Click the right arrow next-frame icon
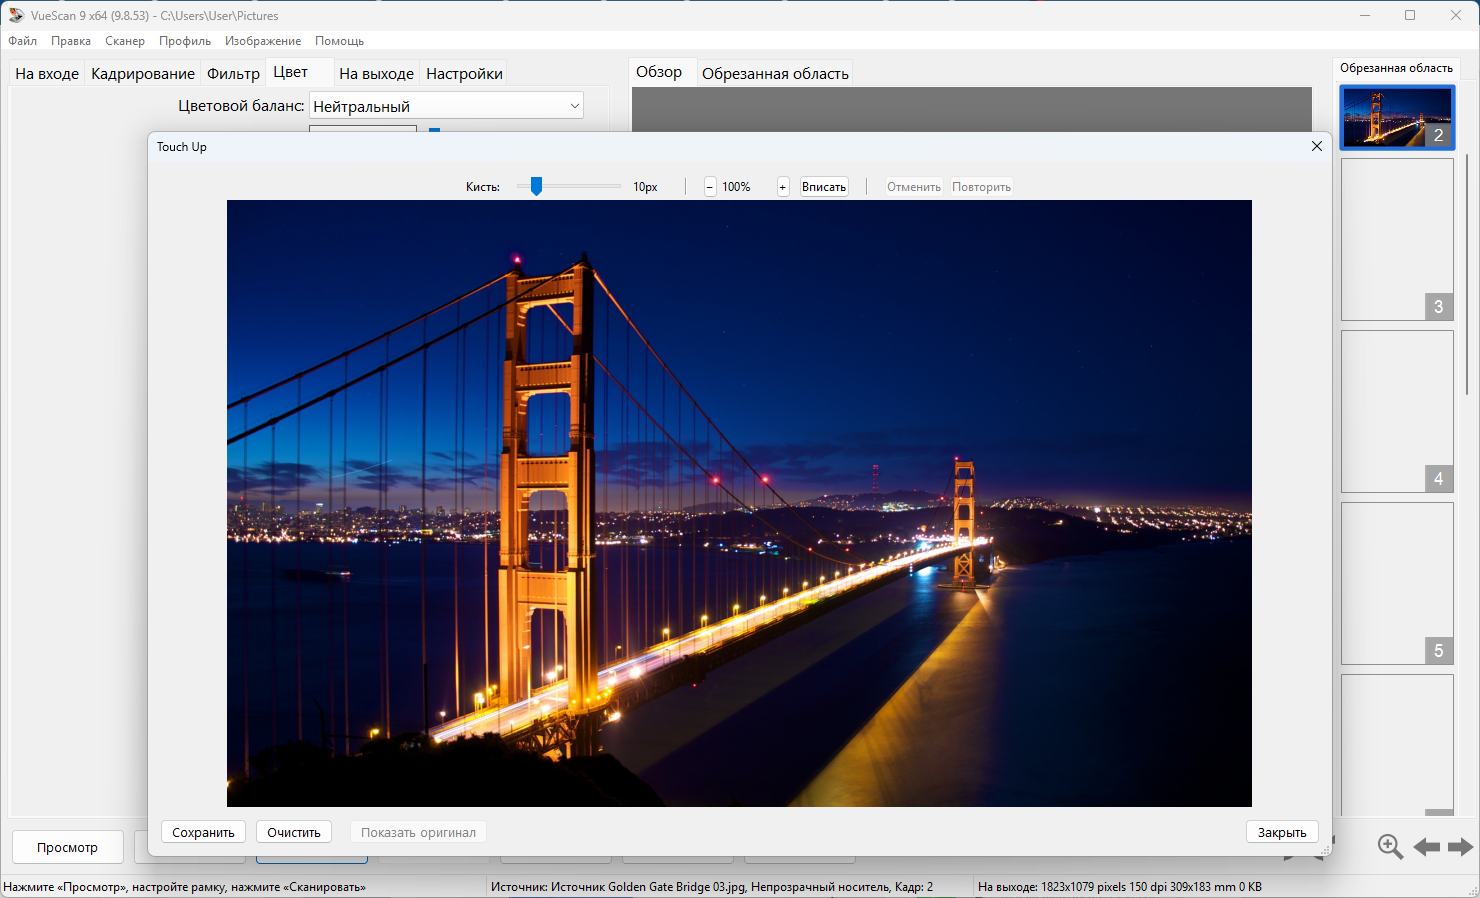This screenshot has height=898, width=1480. [1460, 847]
